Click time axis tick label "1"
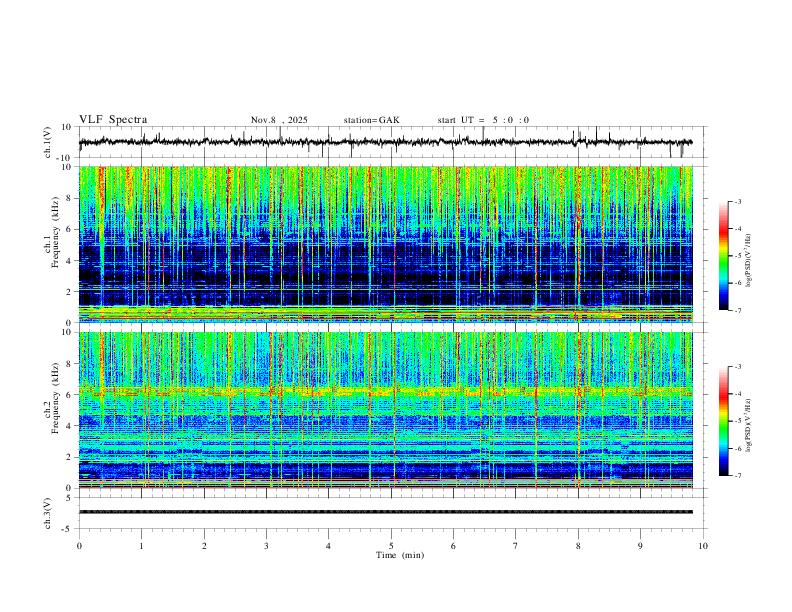 [142, 546]
